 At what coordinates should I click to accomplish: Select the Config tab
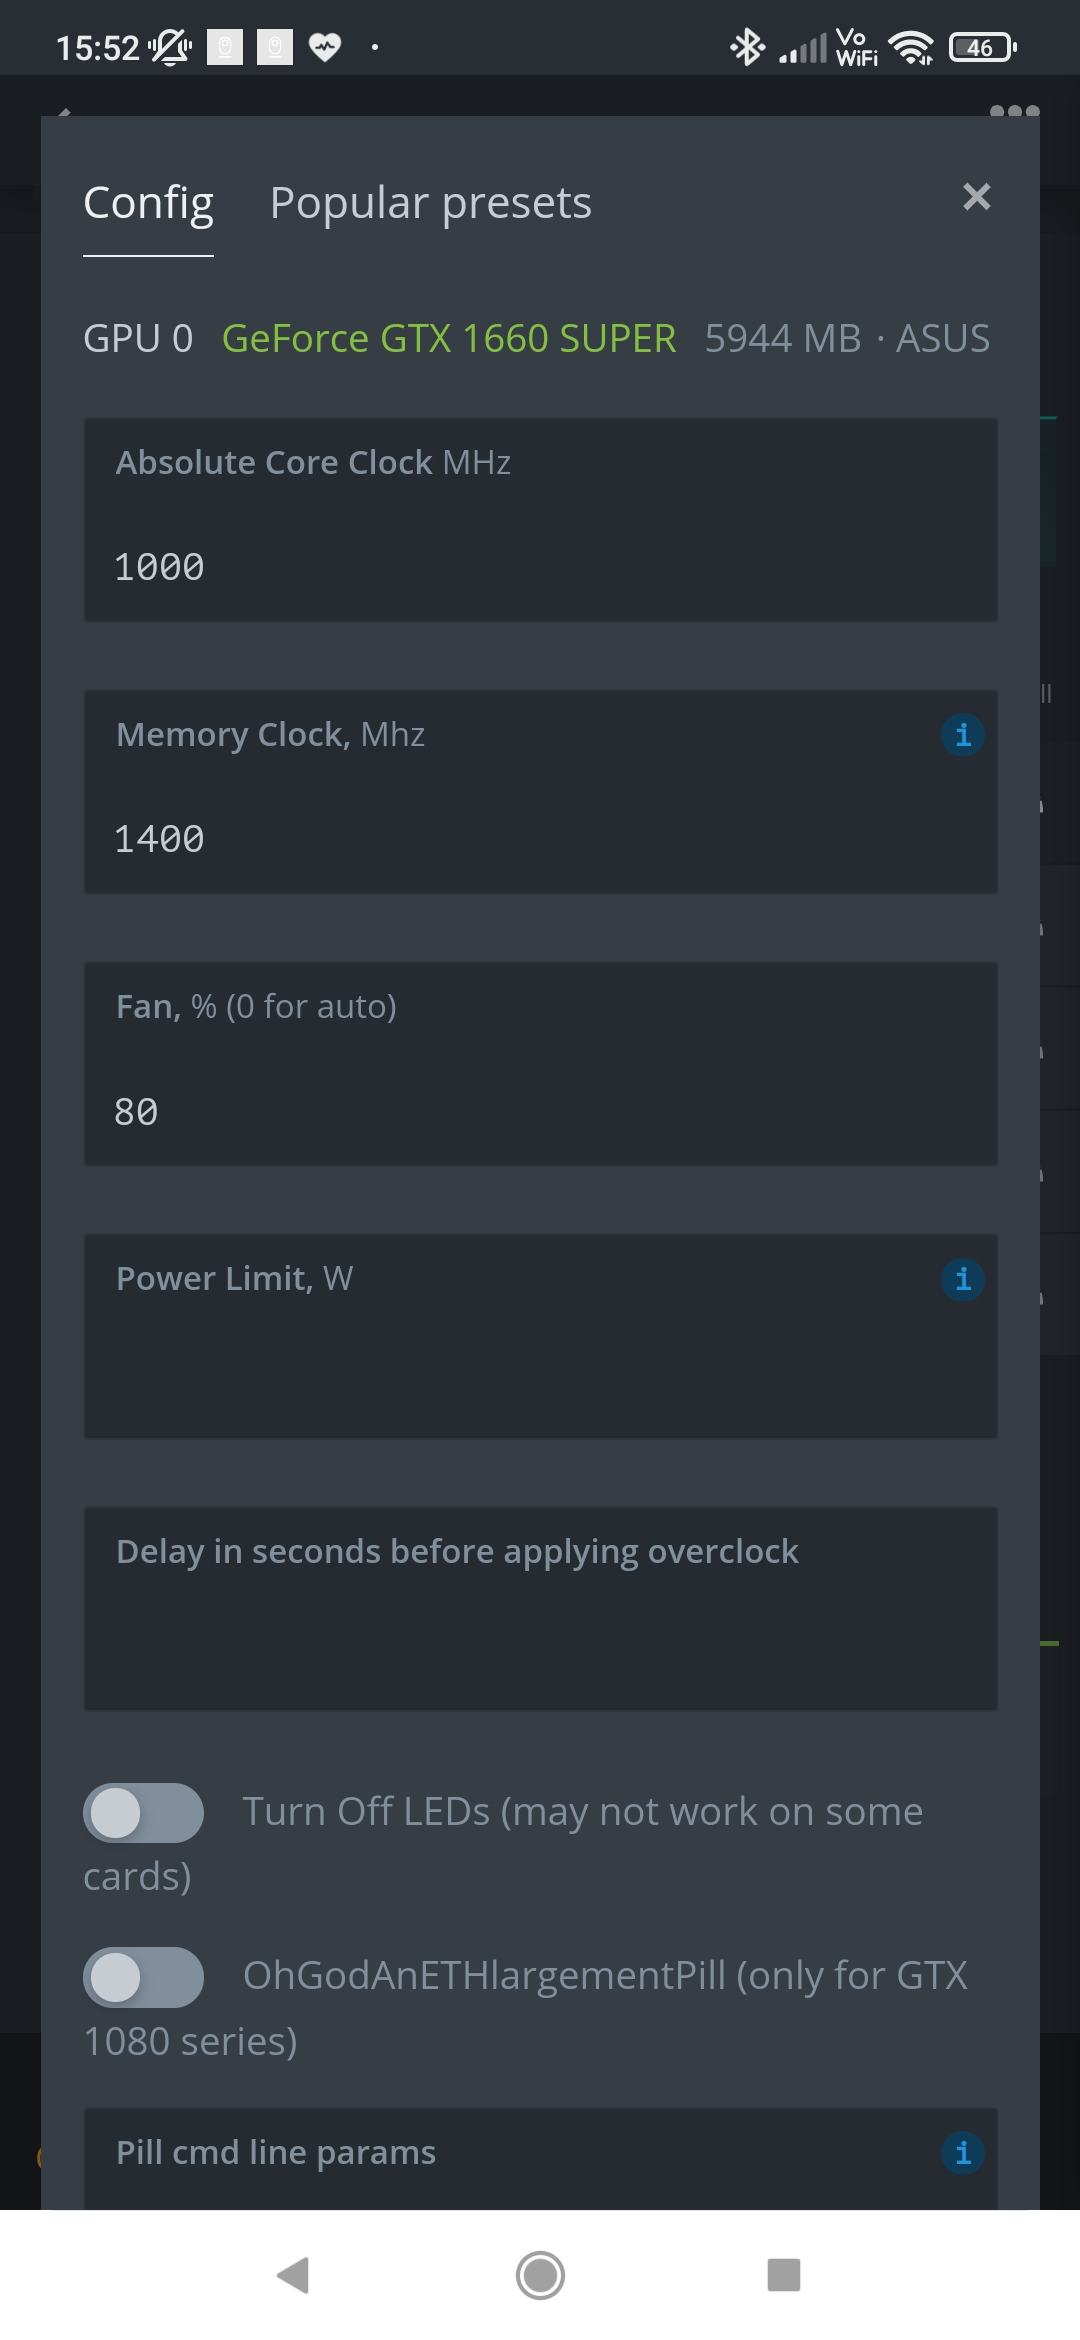148,203
